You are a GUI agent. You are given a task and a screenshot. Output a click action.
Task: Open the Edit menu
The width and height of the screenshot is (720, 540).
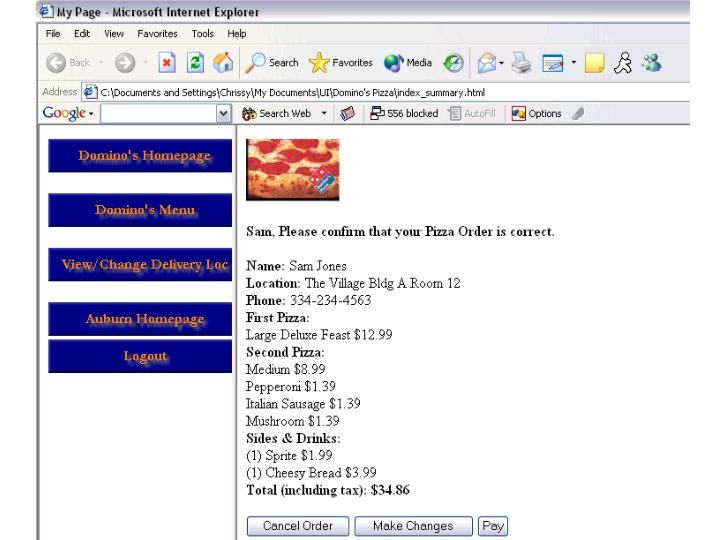point(82,34)
